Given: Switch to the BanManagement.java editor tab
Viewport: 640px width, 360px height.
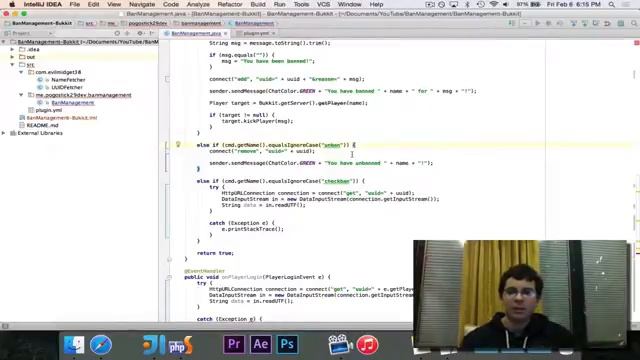Looking at the screenshot, I should (196, 33).
